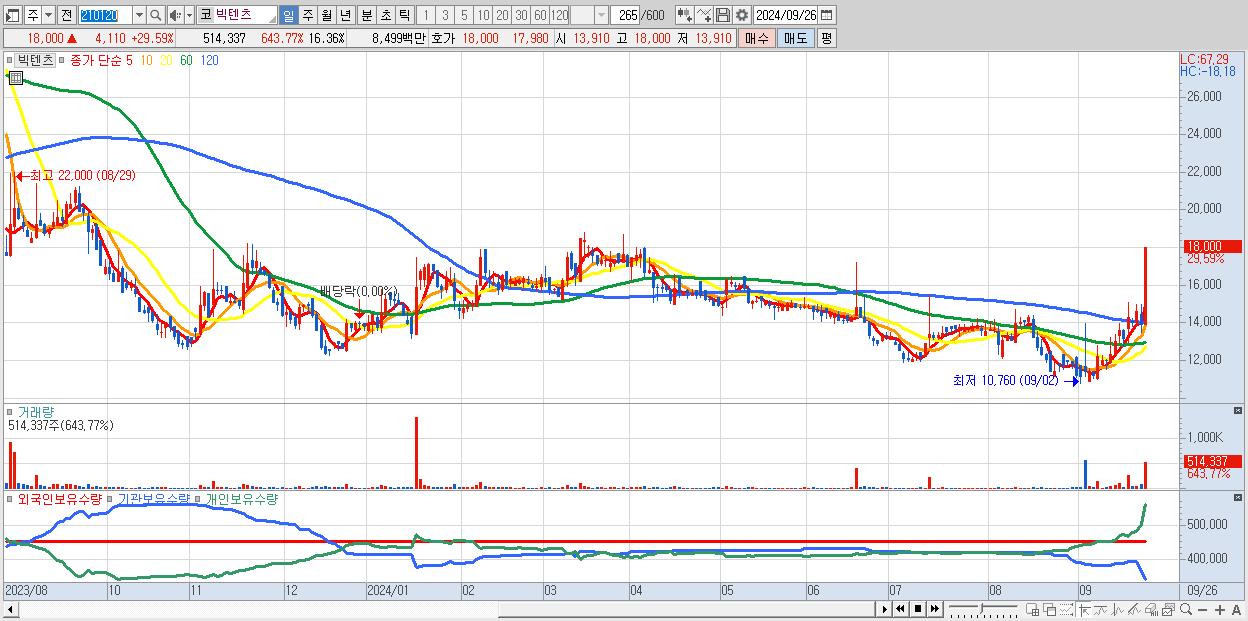Image resolution: width=1248 pixels, height=621 pixels.
Task: Click the 매수 buy button
Action: [x=757, y=38]
